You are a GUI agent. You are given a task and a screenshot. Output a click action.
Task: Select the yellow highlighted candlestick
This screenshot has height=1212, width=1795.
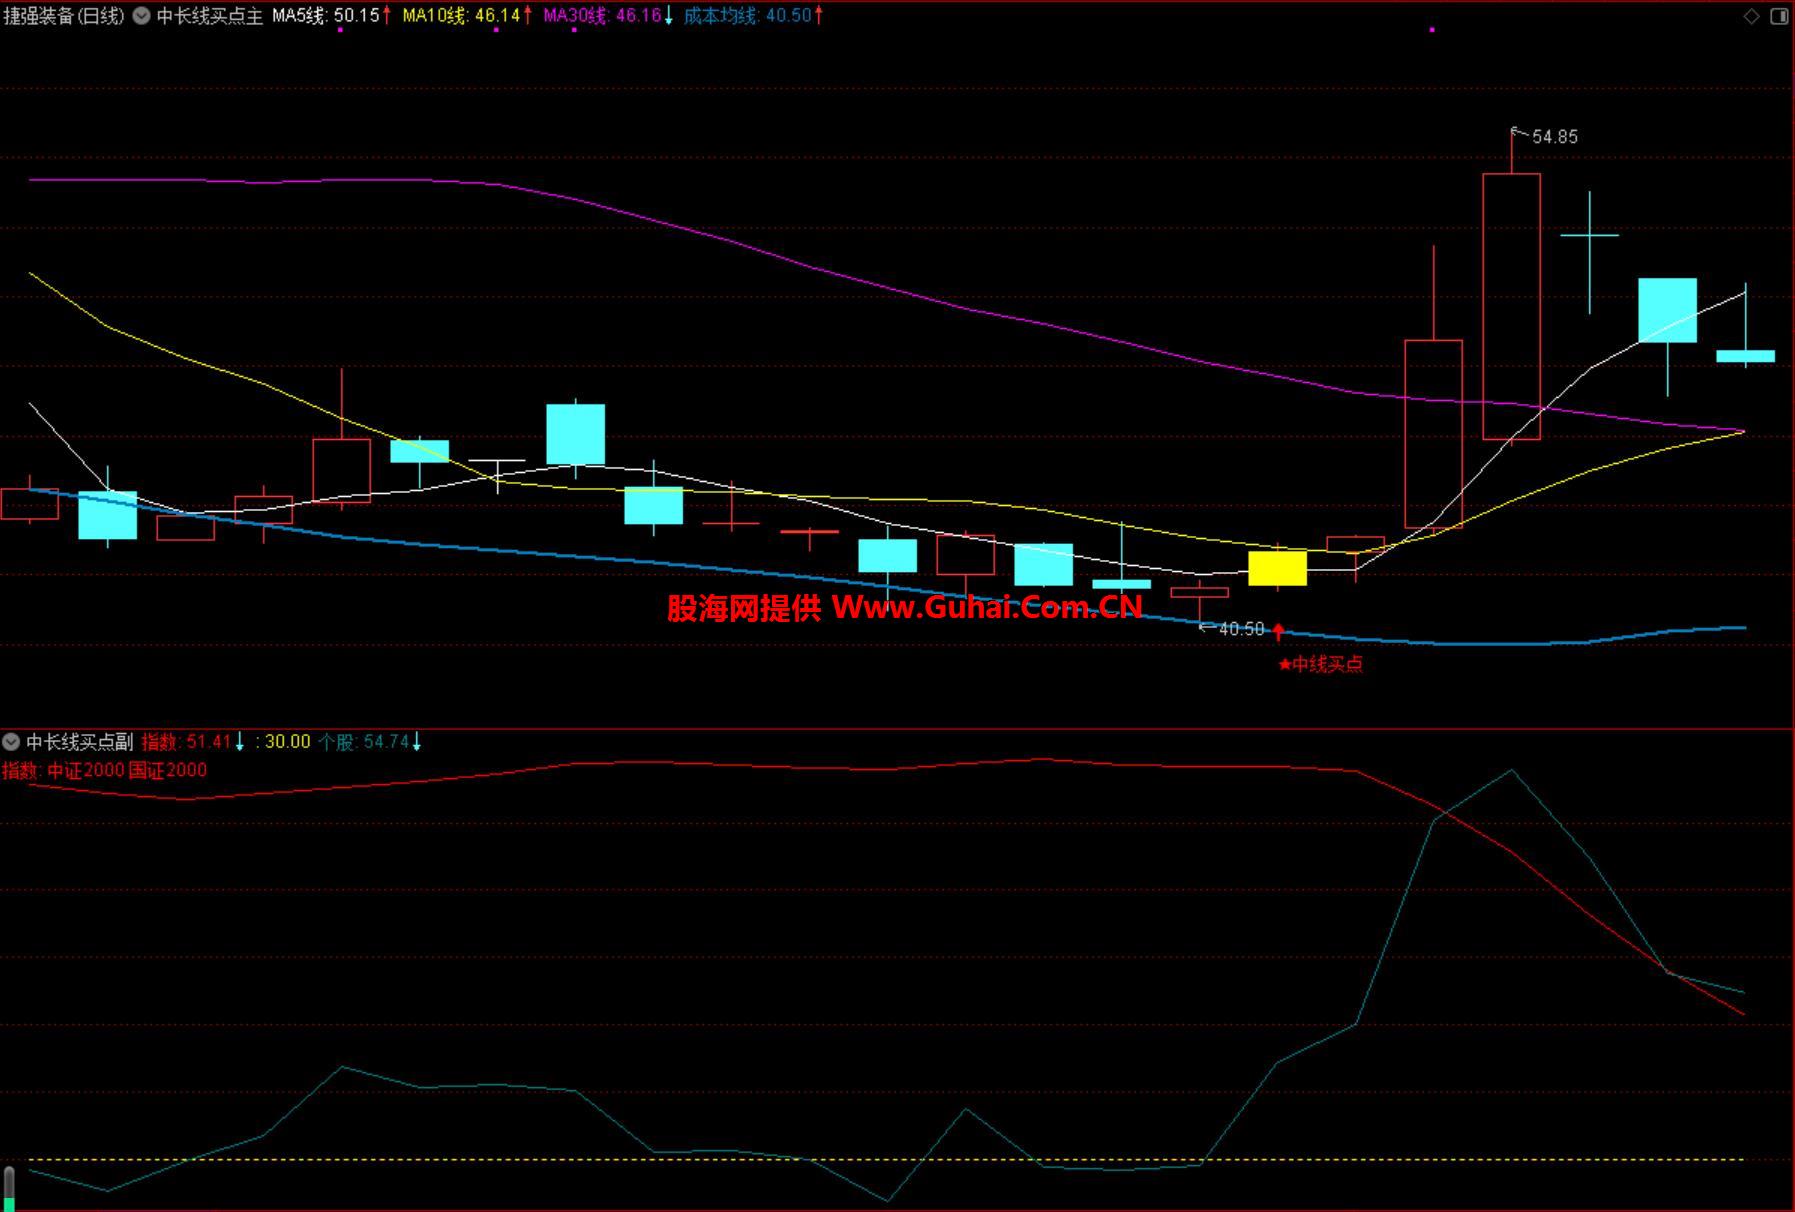coord(1277,568)
